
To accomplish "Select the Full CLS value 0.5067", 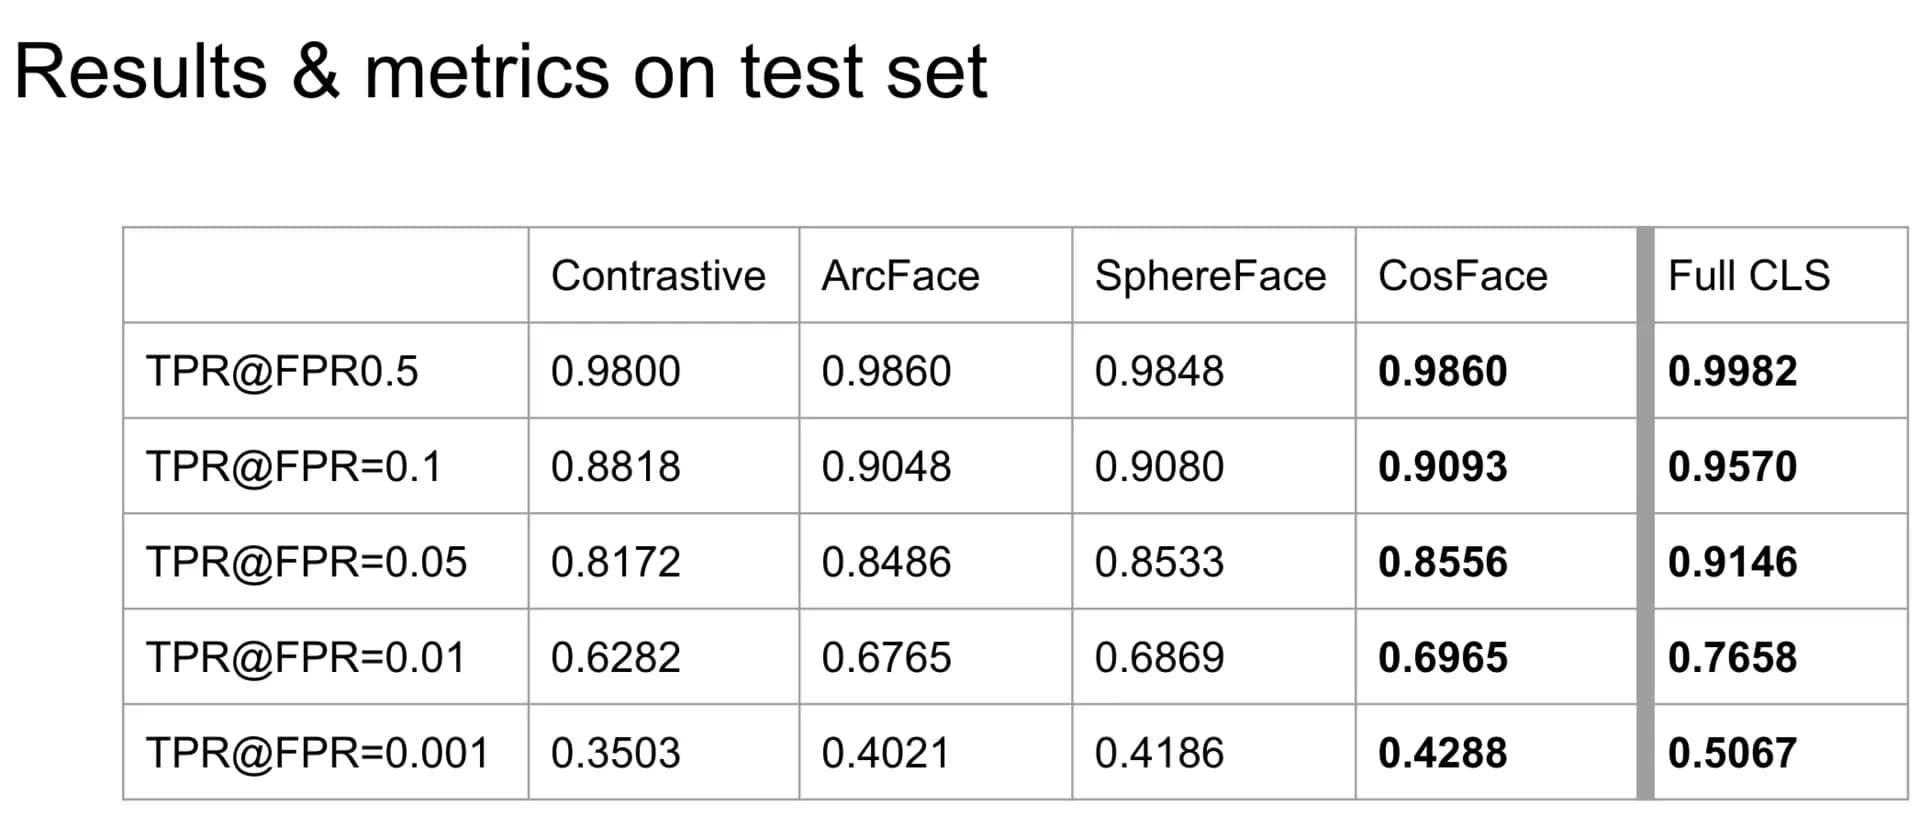I will tap(1732, 752).
